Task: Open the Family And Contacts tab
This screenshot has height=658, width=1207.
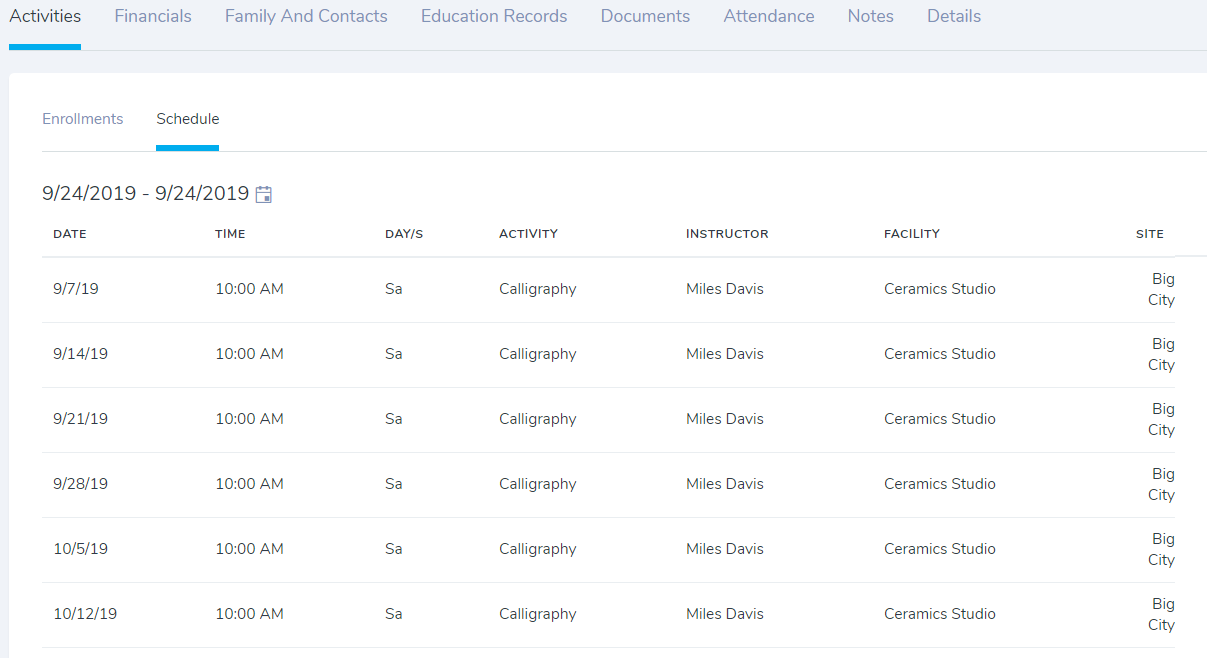Action: tap(306, 17)
